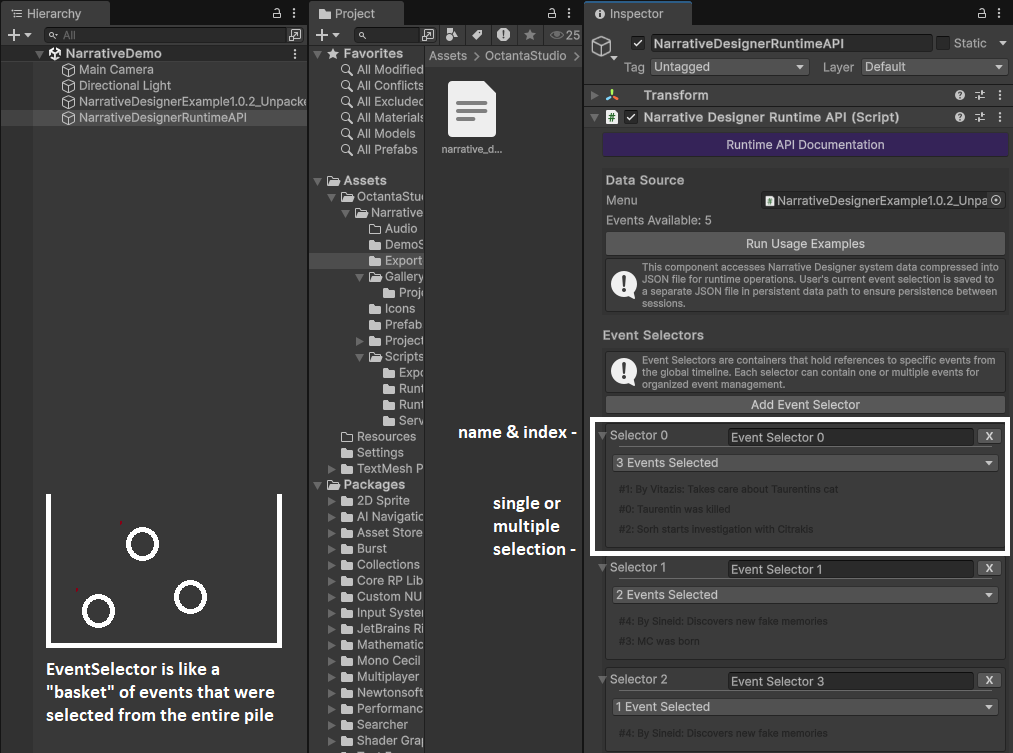
Task: Click the Add Event Selector button
Action: [805, 405]
